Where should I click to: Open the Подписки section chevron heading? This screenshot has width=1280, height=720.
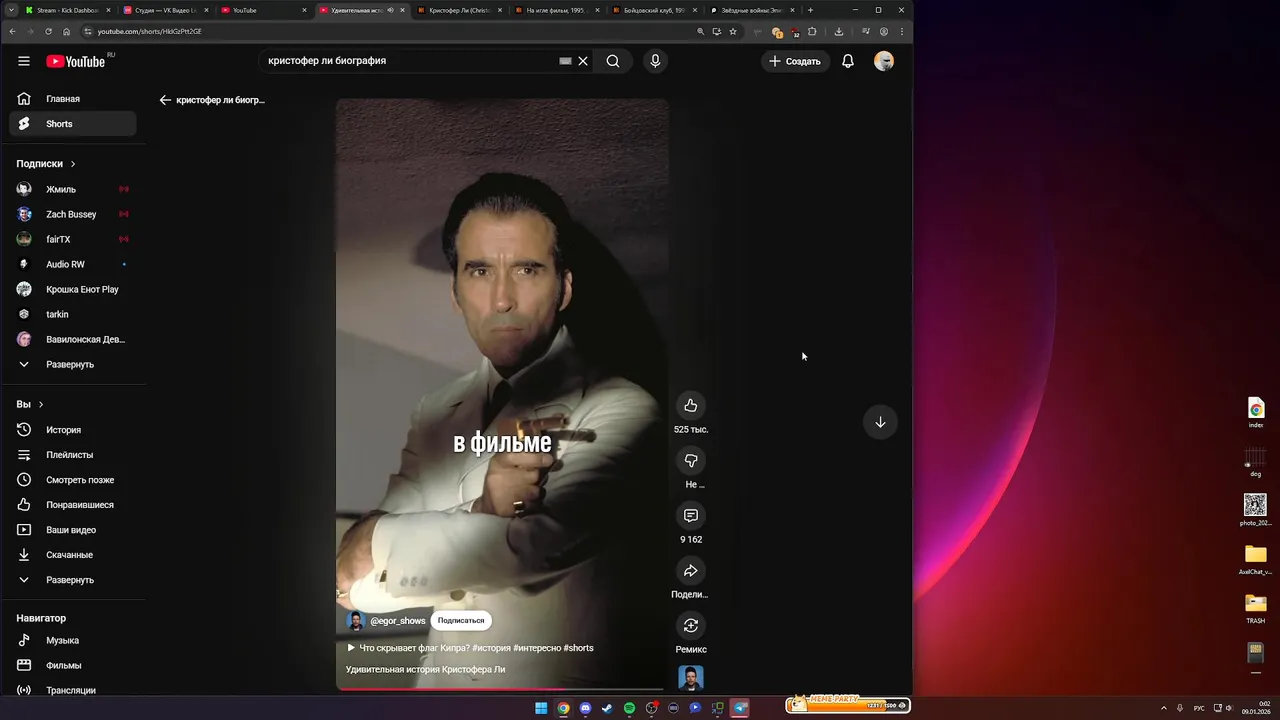click(46, 164)
